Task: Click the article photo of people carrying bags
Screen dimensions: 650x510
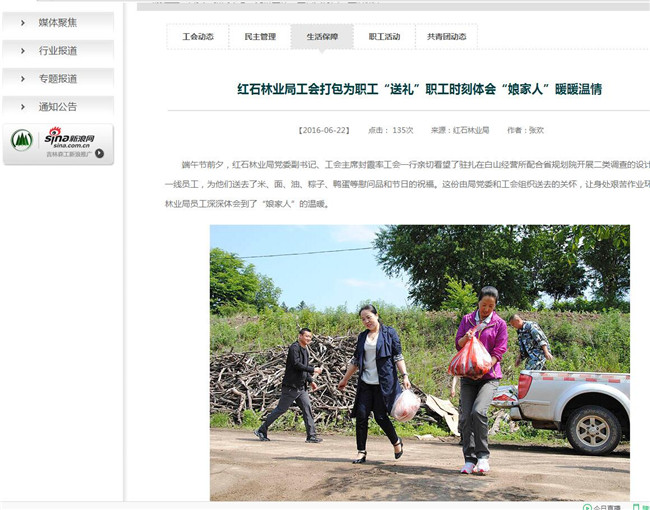Action: (419, 362)
